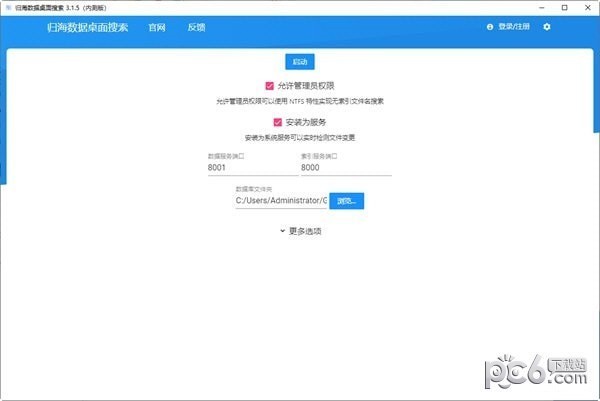Click the chevron arrow beside 更多选项
Viewport: 600px width, 401px height.
tap(283, 231)
